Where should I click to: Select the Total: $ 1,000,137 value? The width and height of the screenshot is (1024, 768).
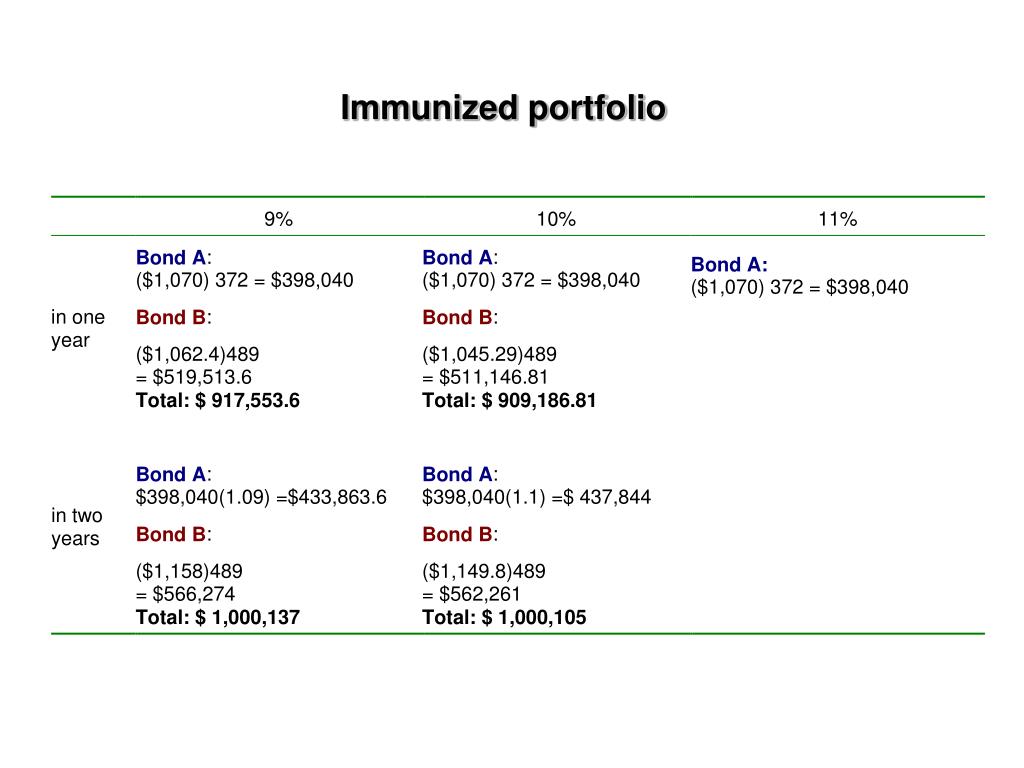pos(218,618)
